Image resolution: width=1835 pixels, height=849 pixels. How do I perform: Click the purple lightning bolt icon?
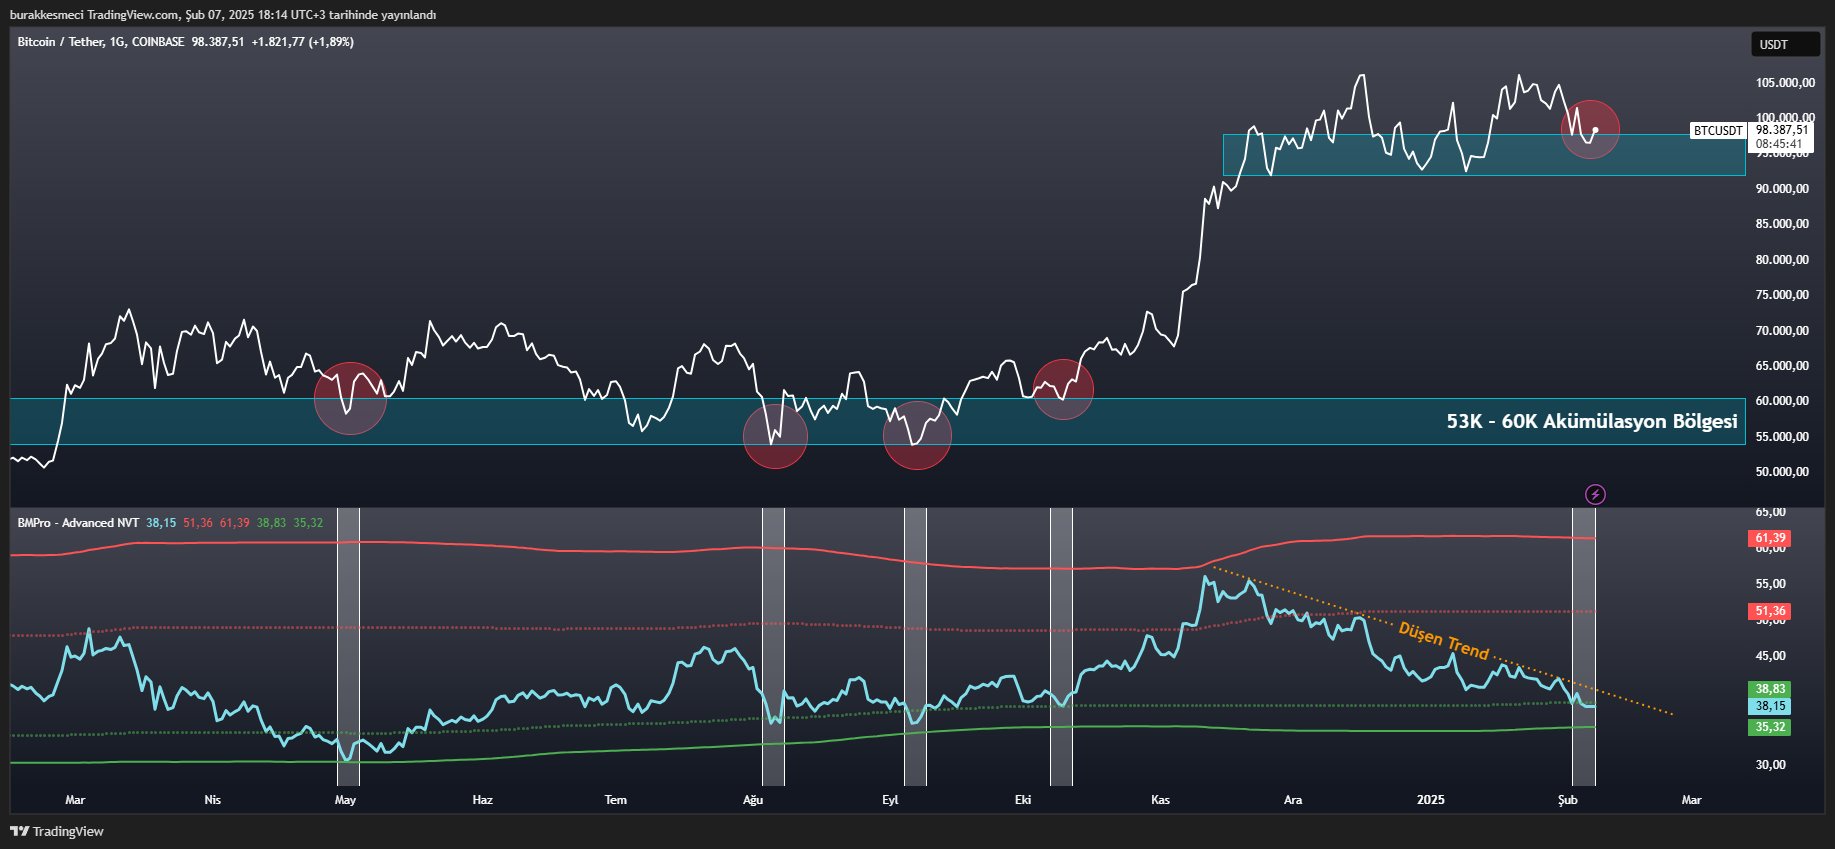1595,494
